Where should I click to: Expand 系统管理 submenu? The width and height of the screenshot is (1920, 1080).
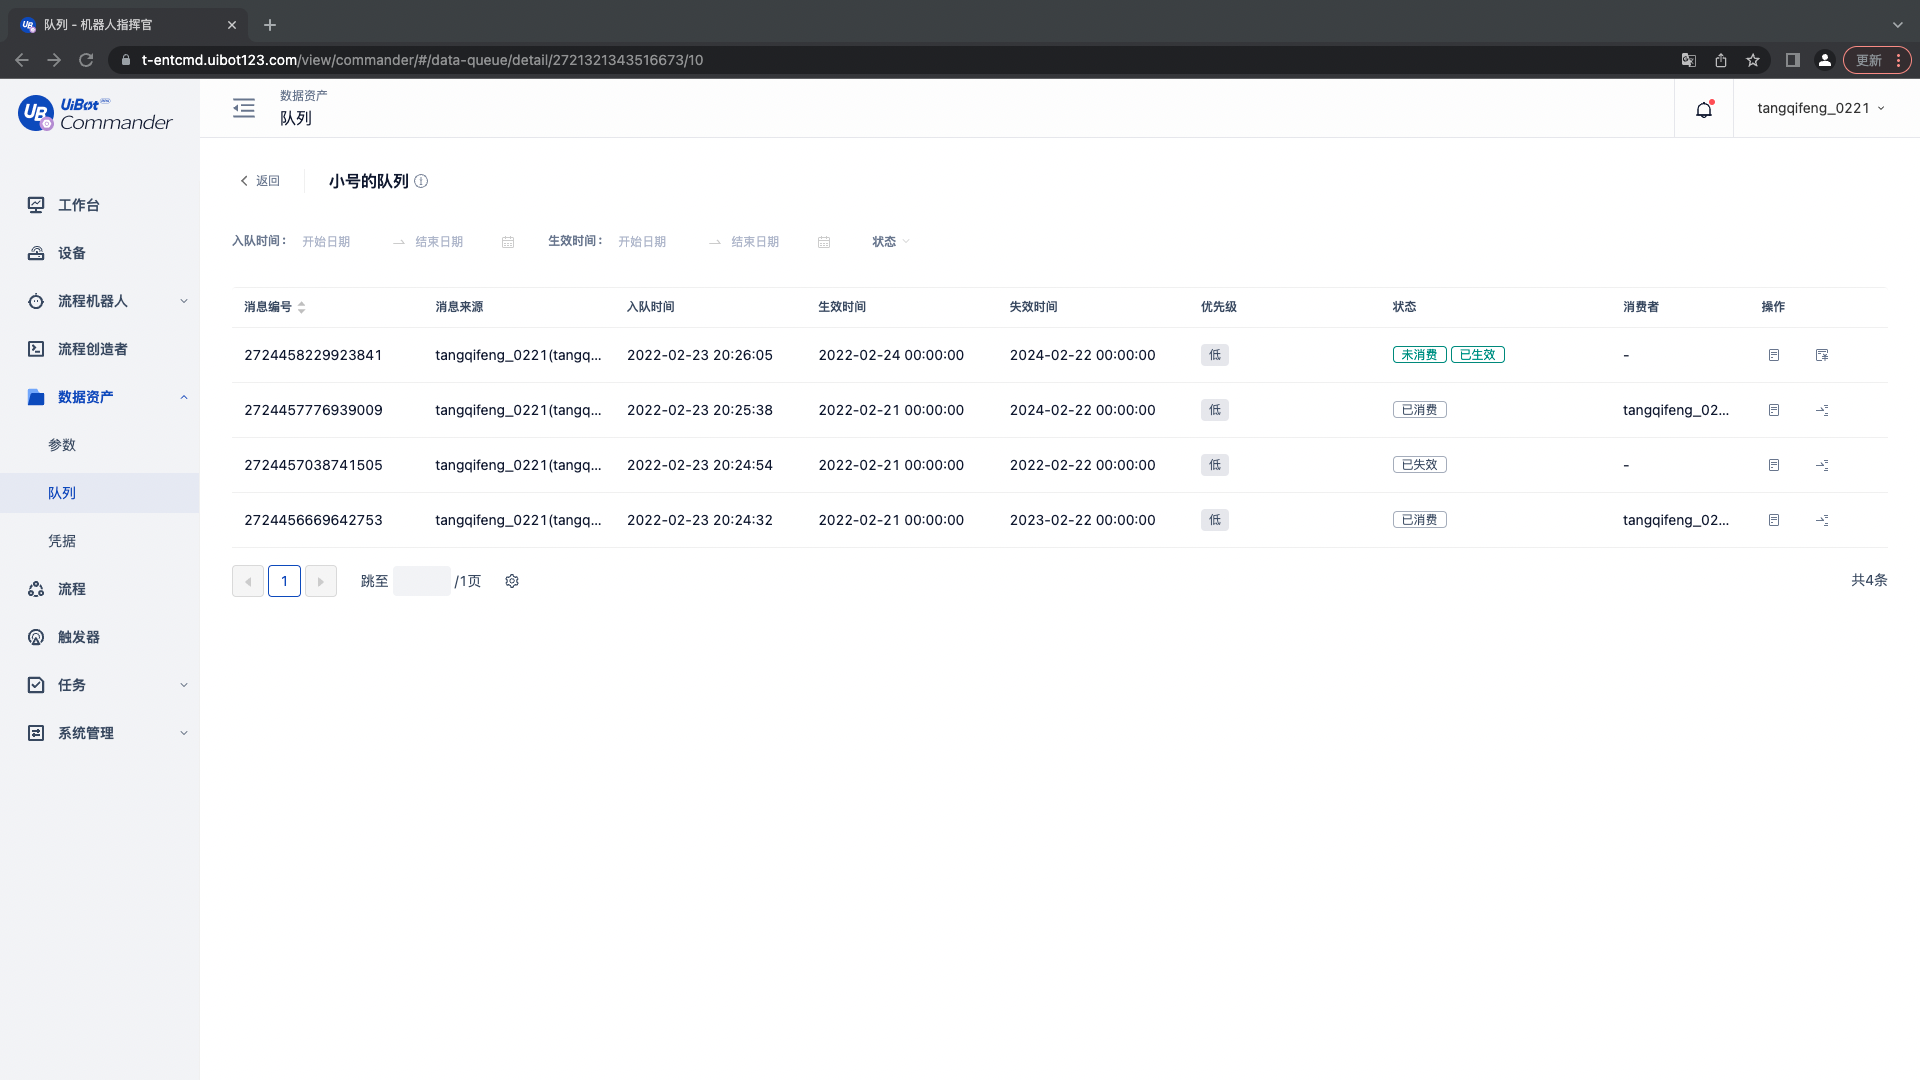[184, 733]
